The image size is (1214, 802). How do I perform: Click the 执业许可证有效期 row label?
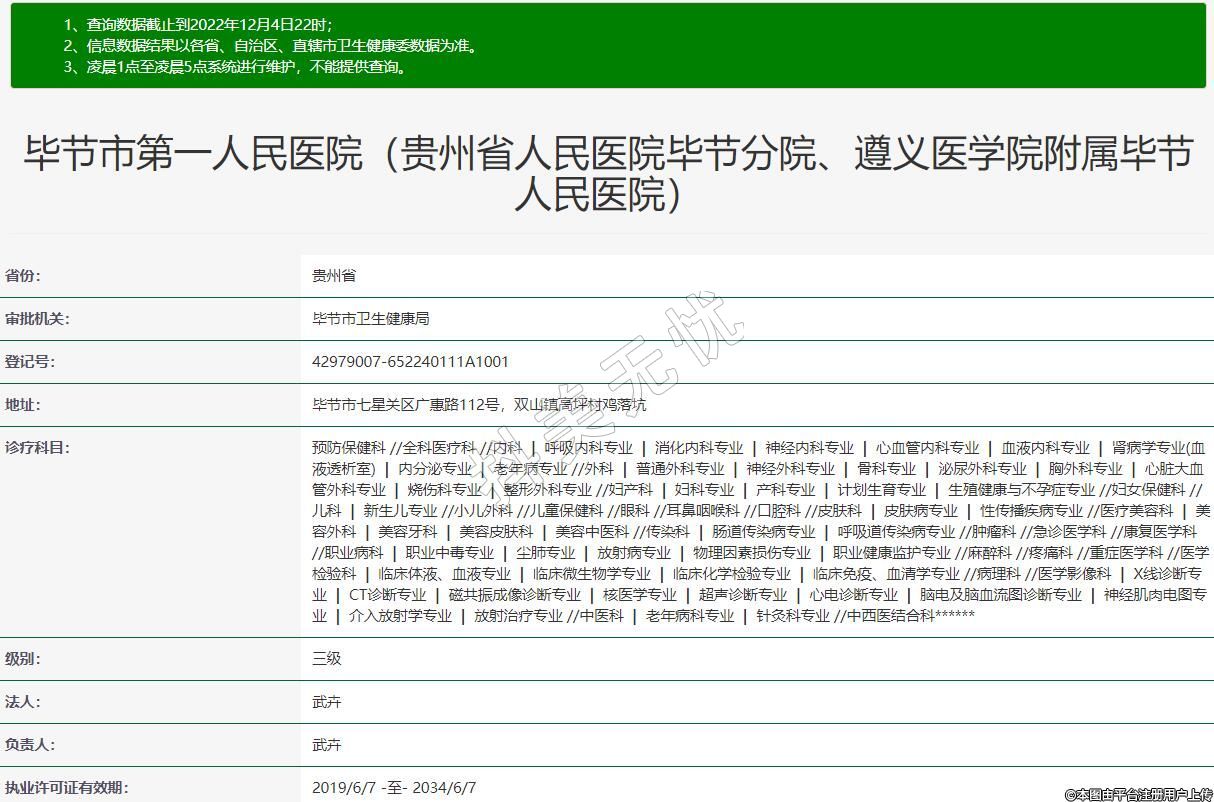tap(66, 788)
